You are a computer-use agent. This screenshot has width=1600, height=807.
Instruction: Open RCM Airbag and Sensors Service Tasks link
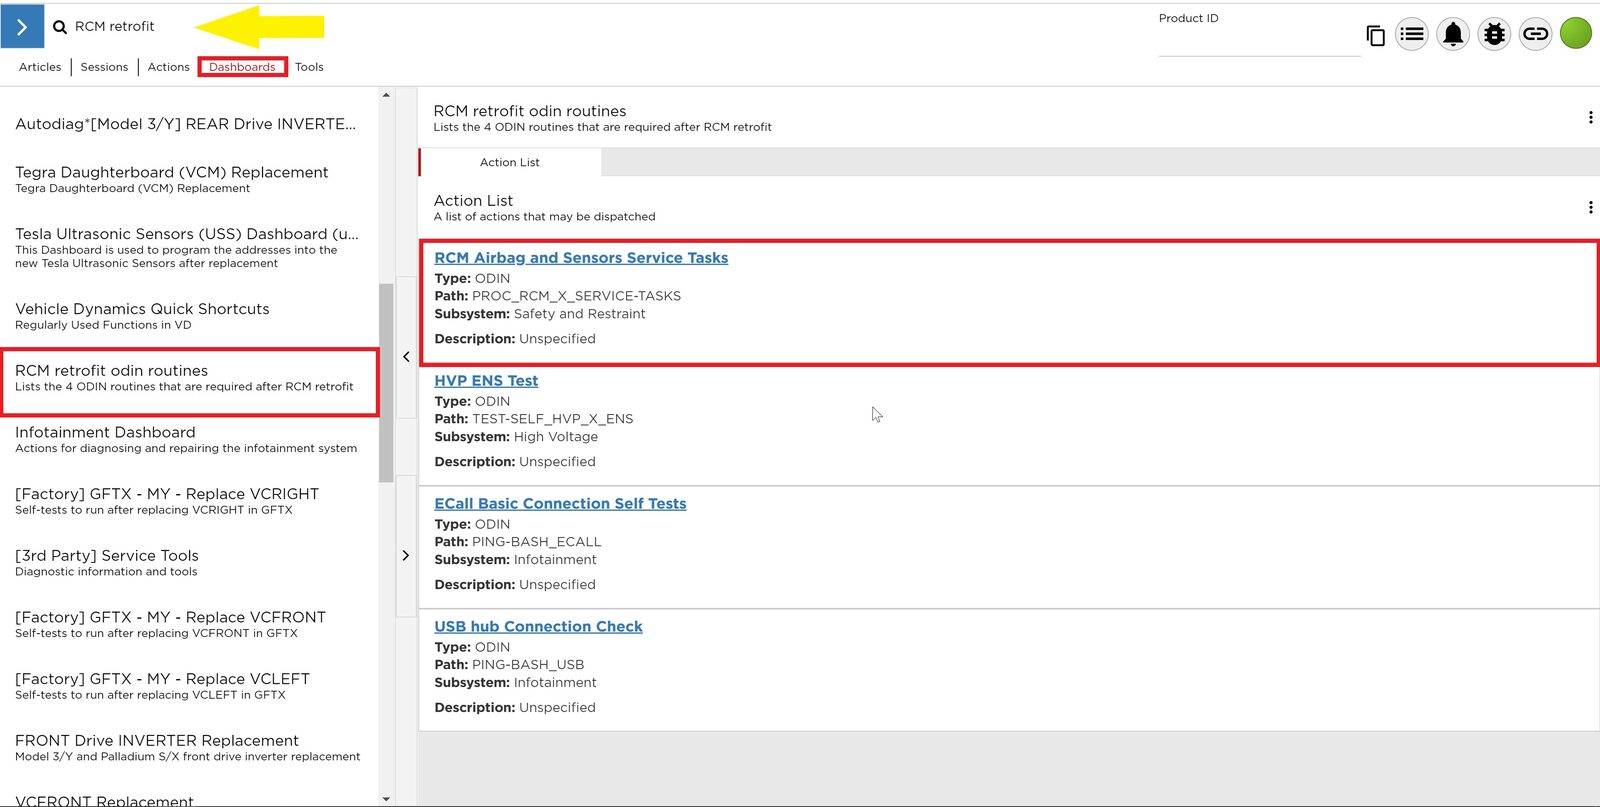point(581,258)
